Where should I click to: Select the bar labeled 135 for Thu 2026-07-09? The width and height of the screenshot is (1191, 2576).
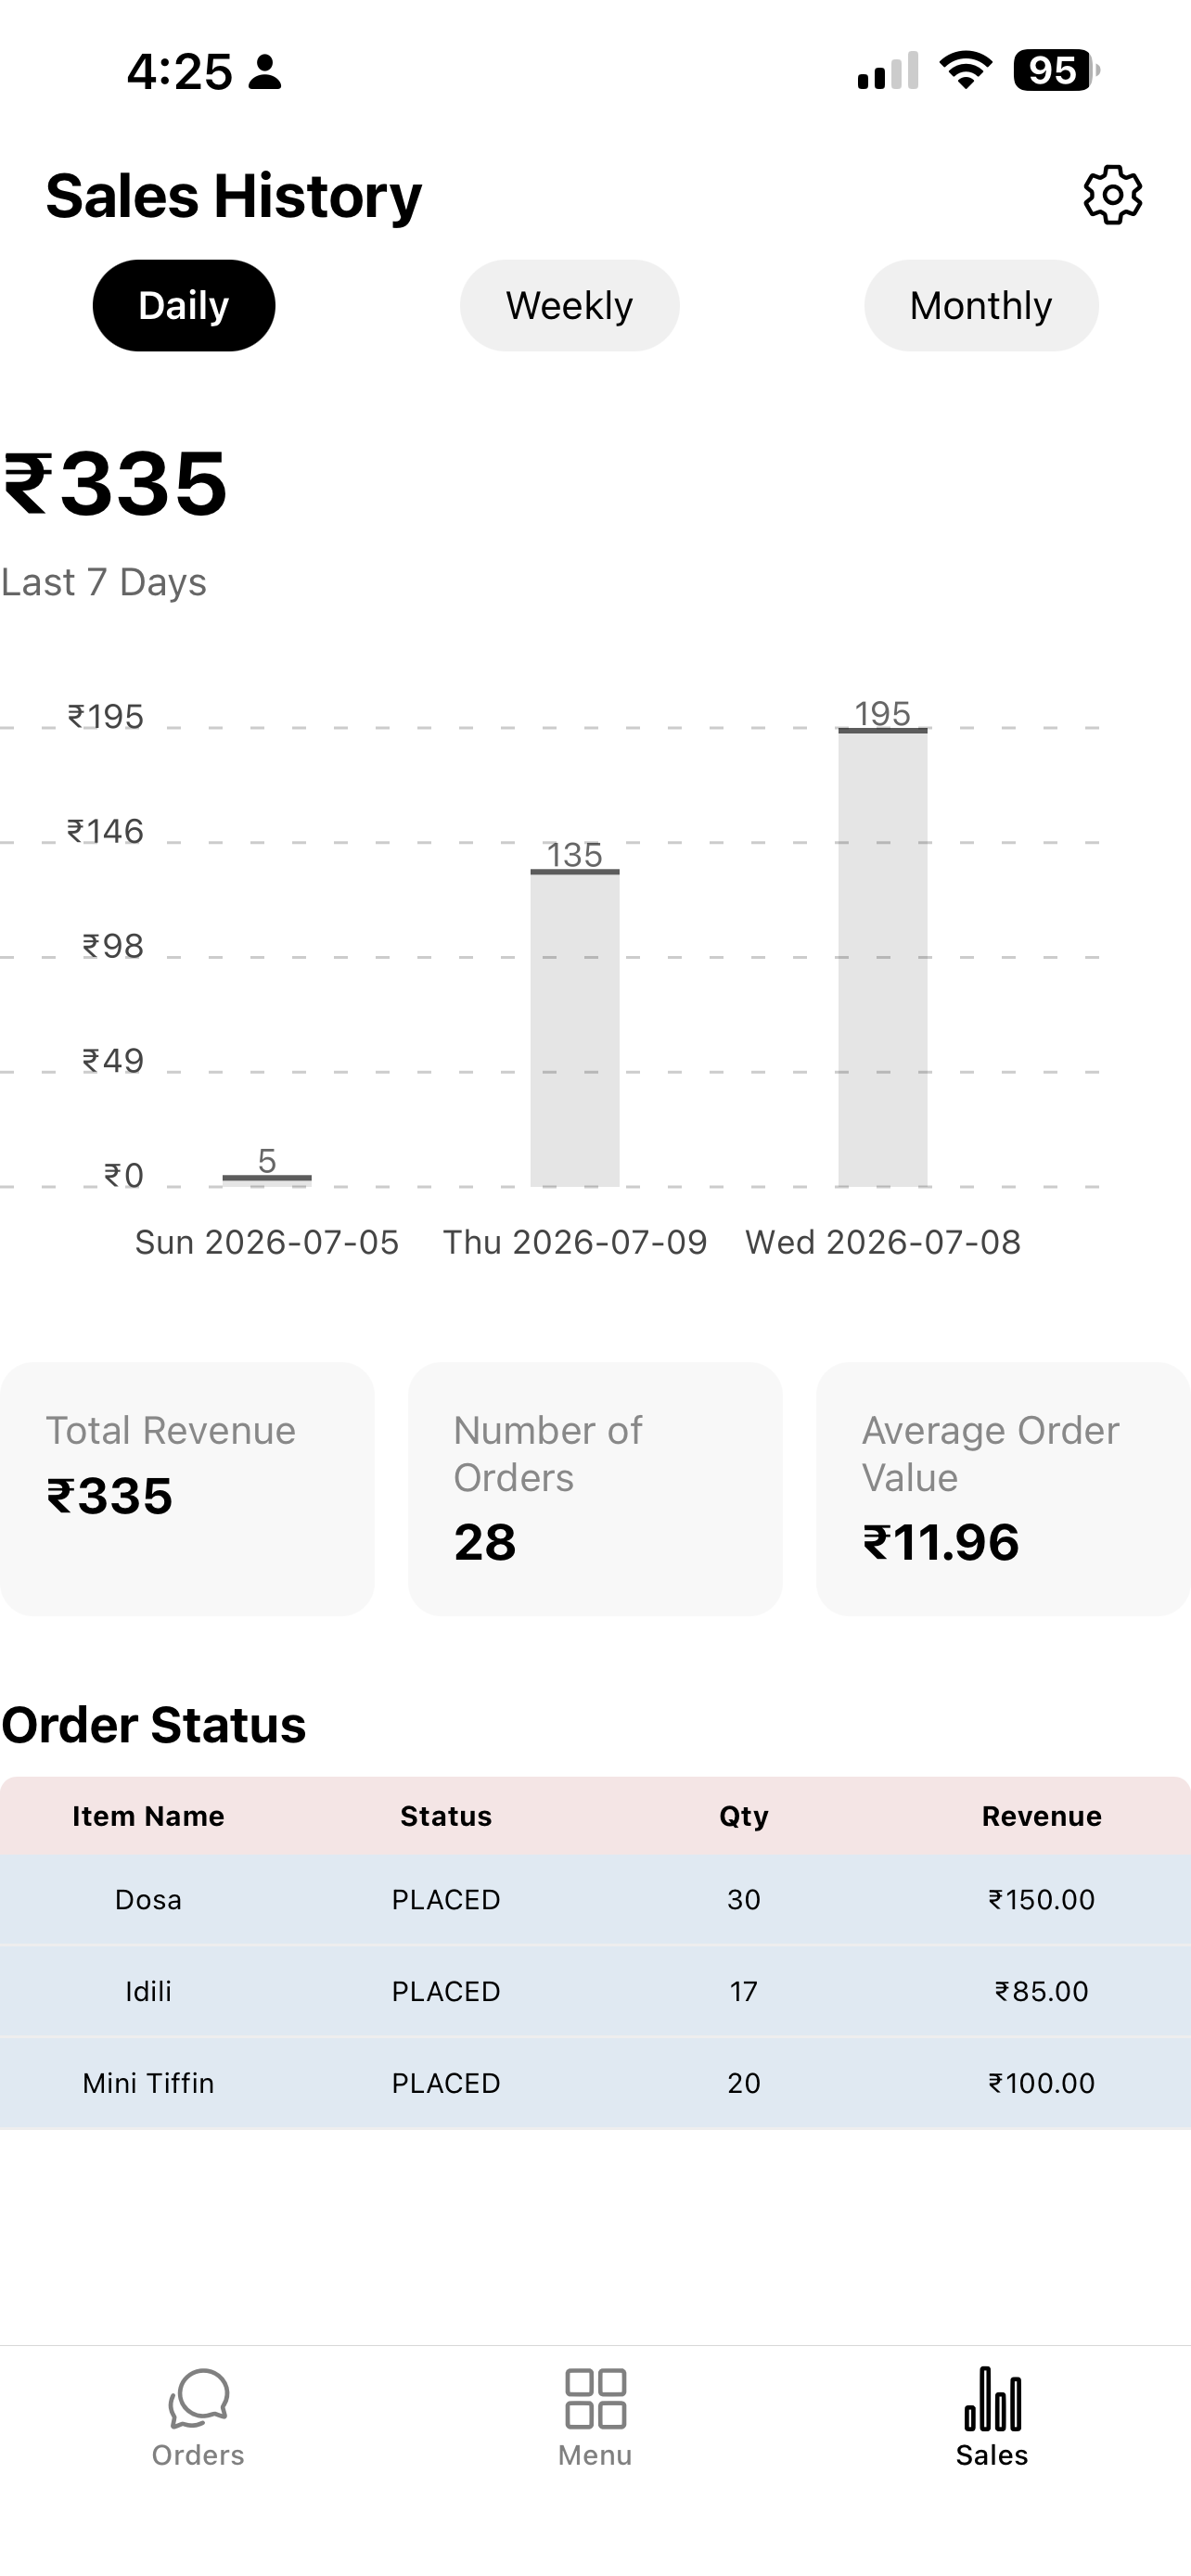click(x=574, y=1029)
